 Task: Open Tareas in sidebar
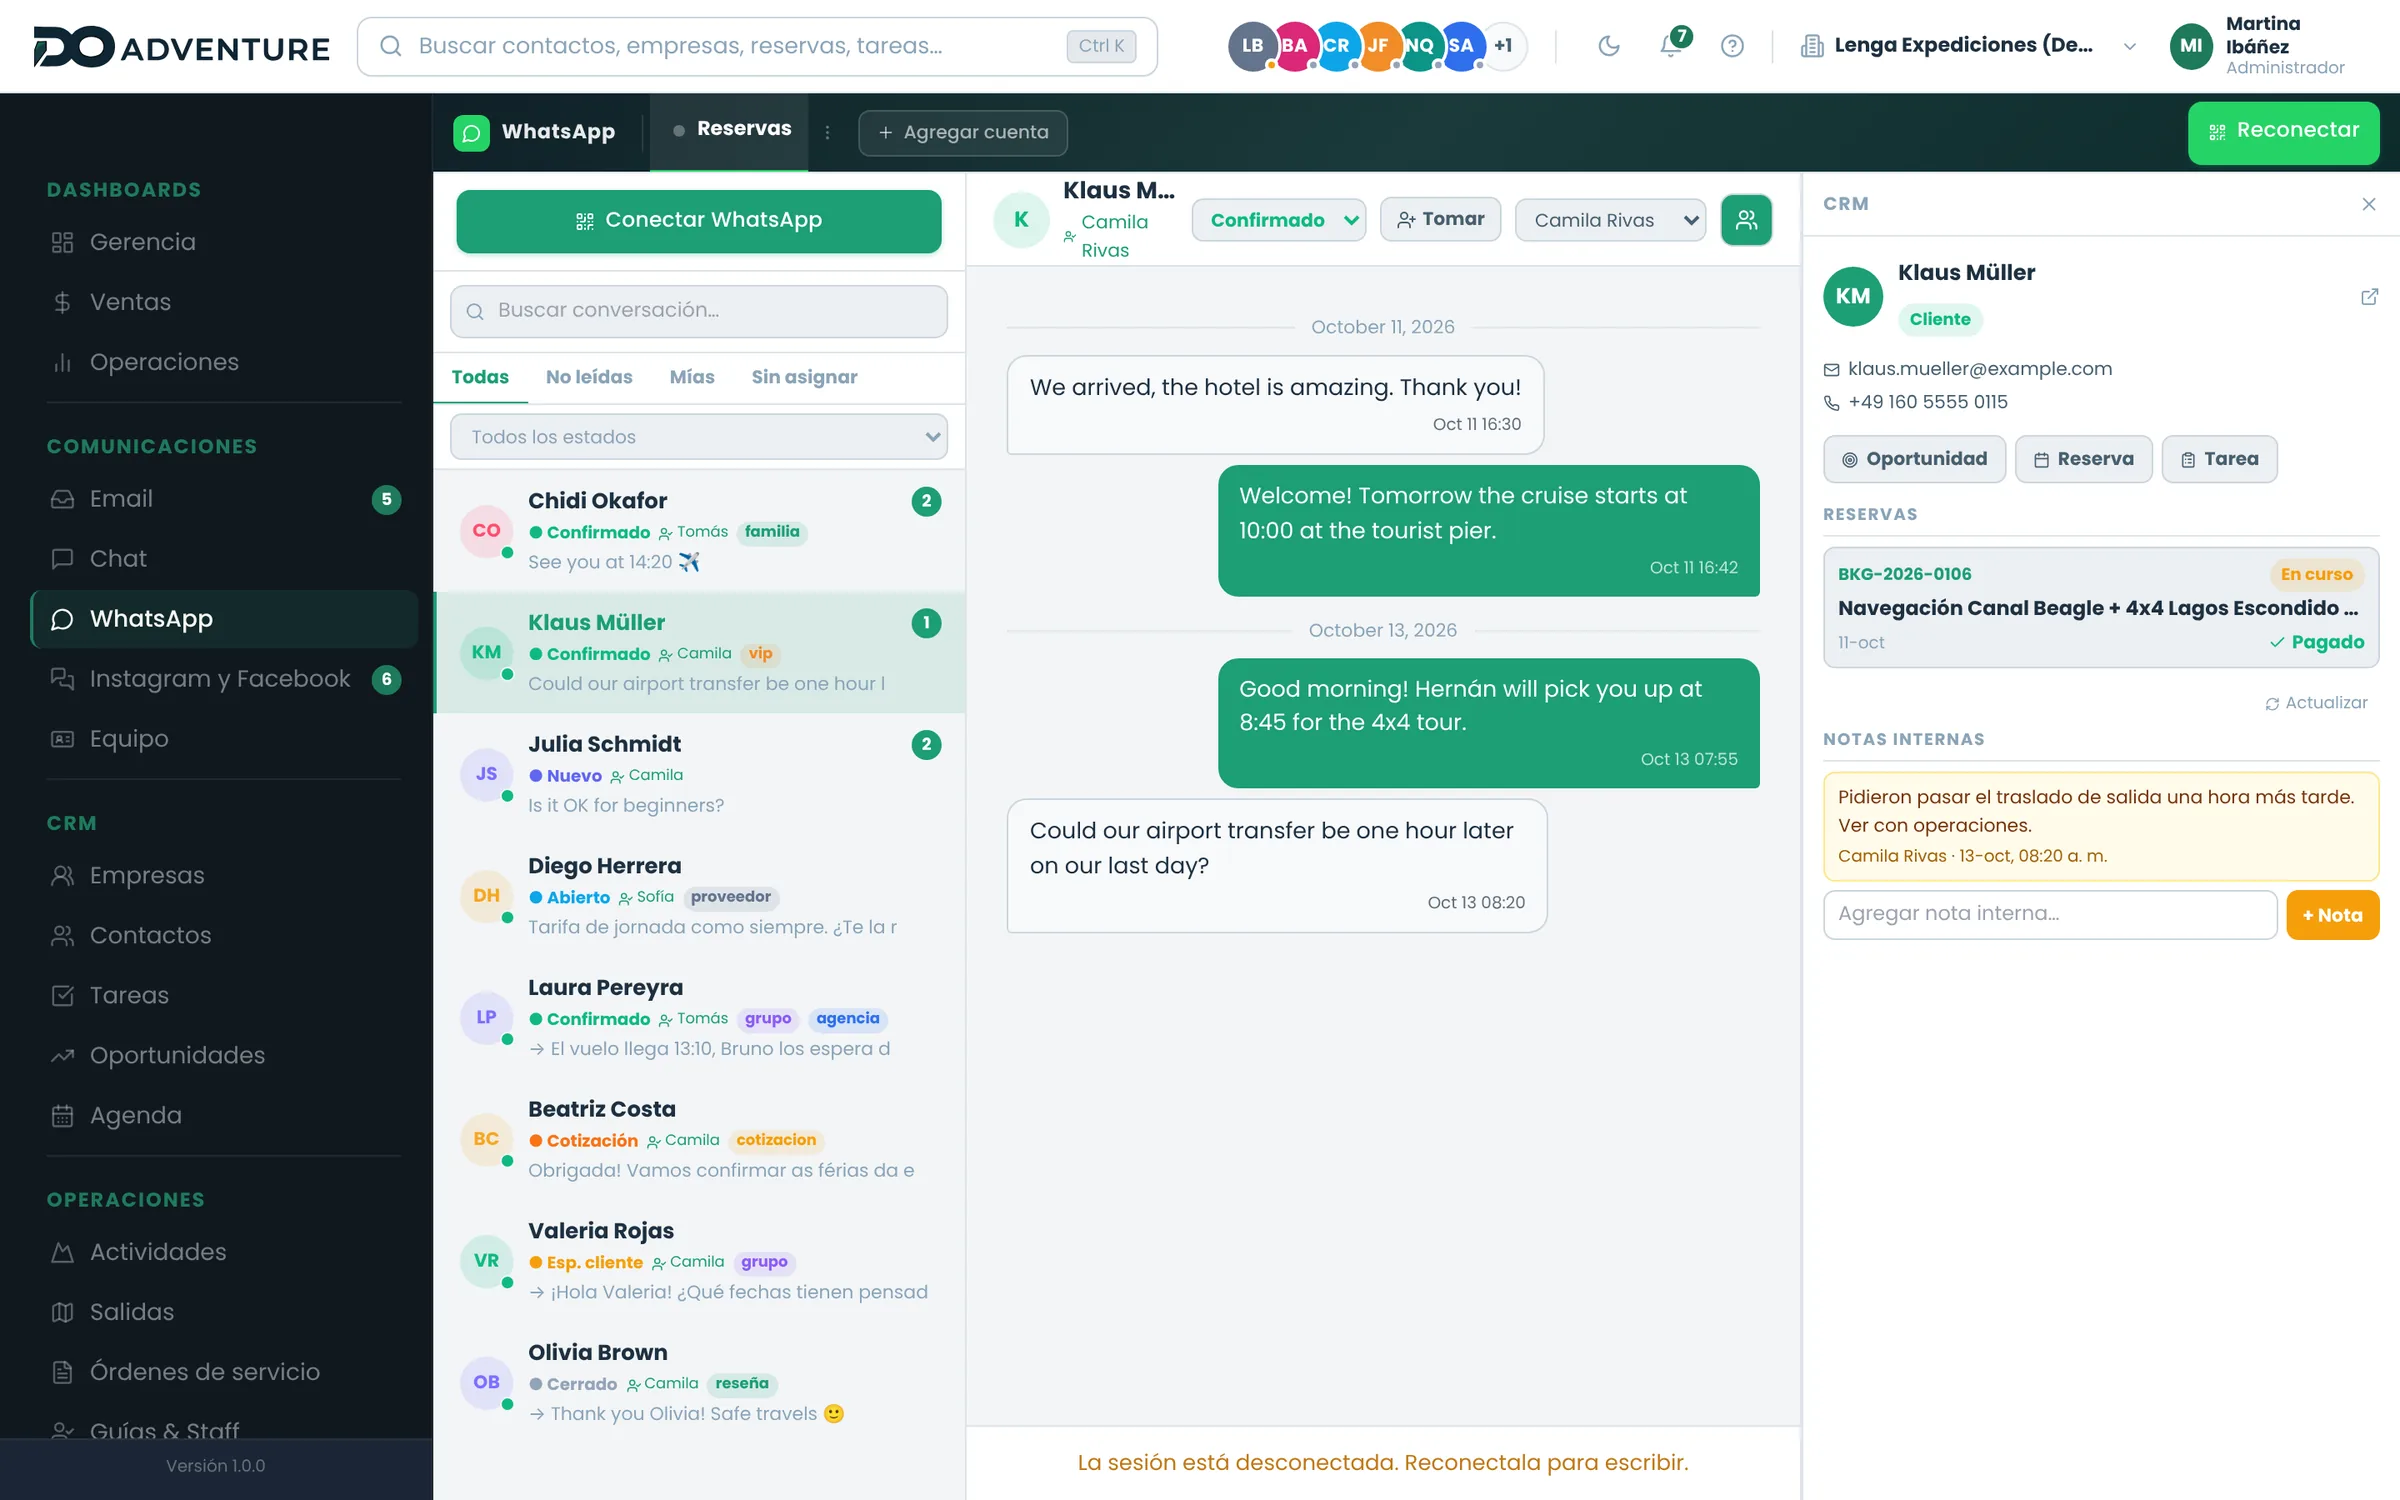(224, 995)
